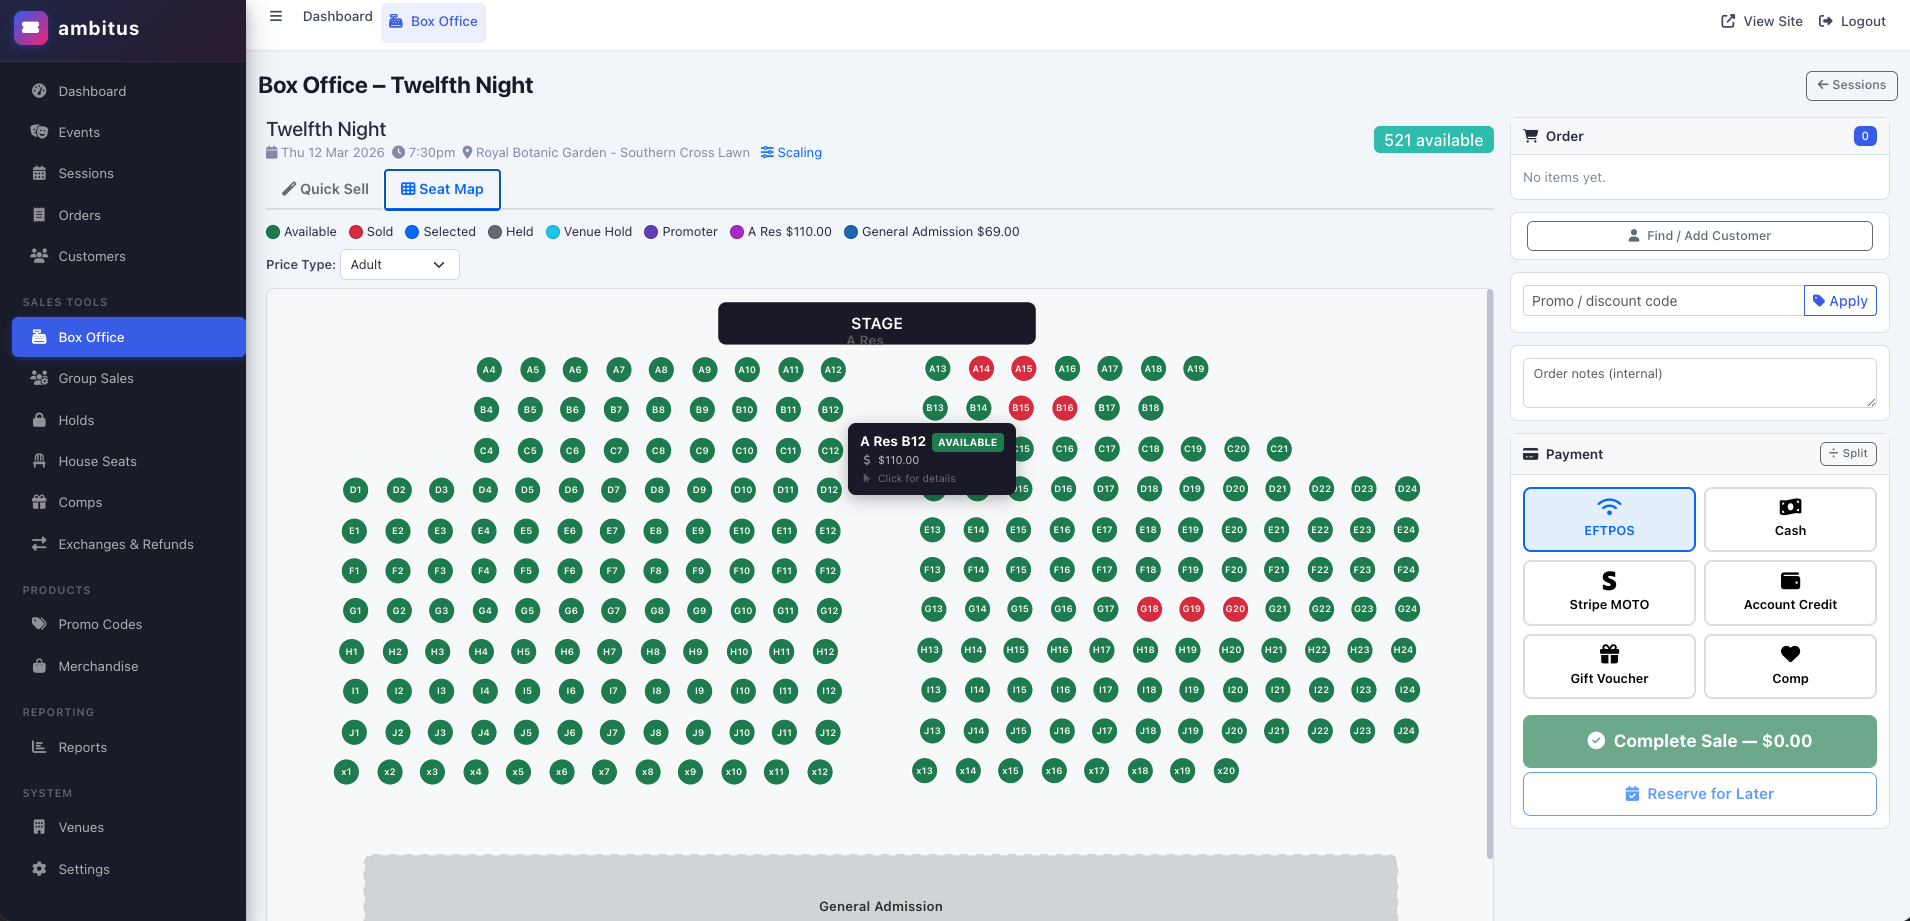Image resolution: width=1910 pixels, height=921 pixels.
Task: Open the Box Office sidebar icon
Action: point(38,337)
